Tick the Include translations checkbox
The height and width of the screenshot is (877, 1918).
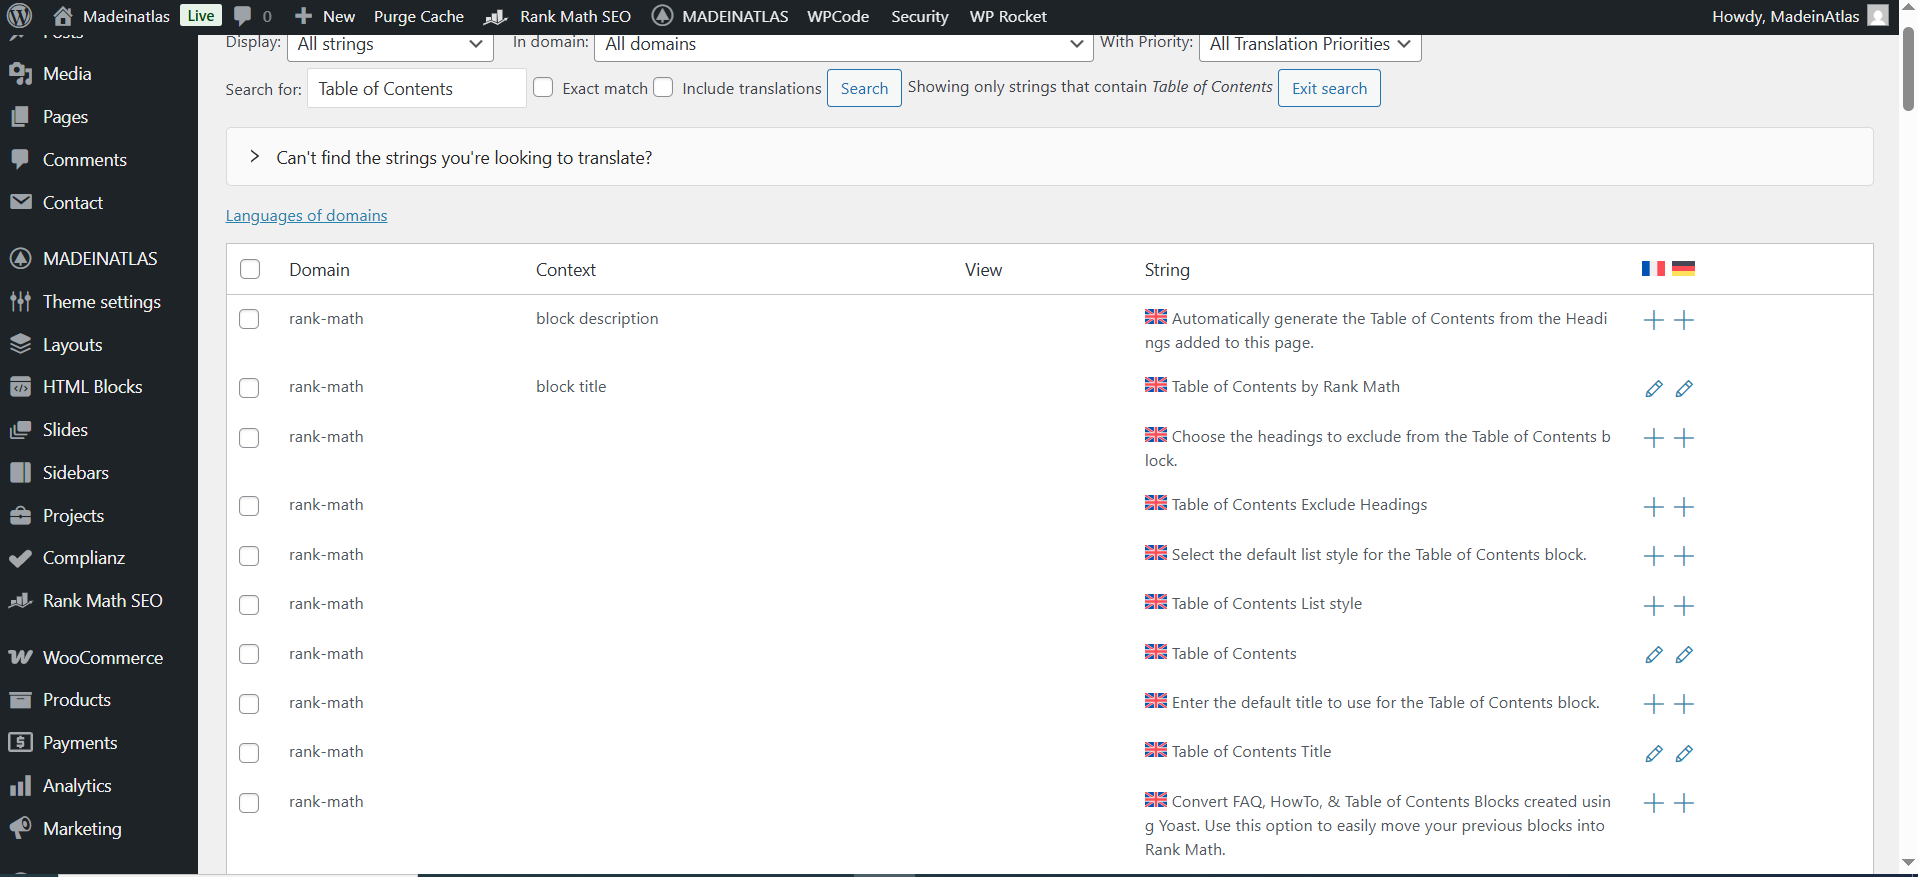pyautogui.click(x=663, y=87)
